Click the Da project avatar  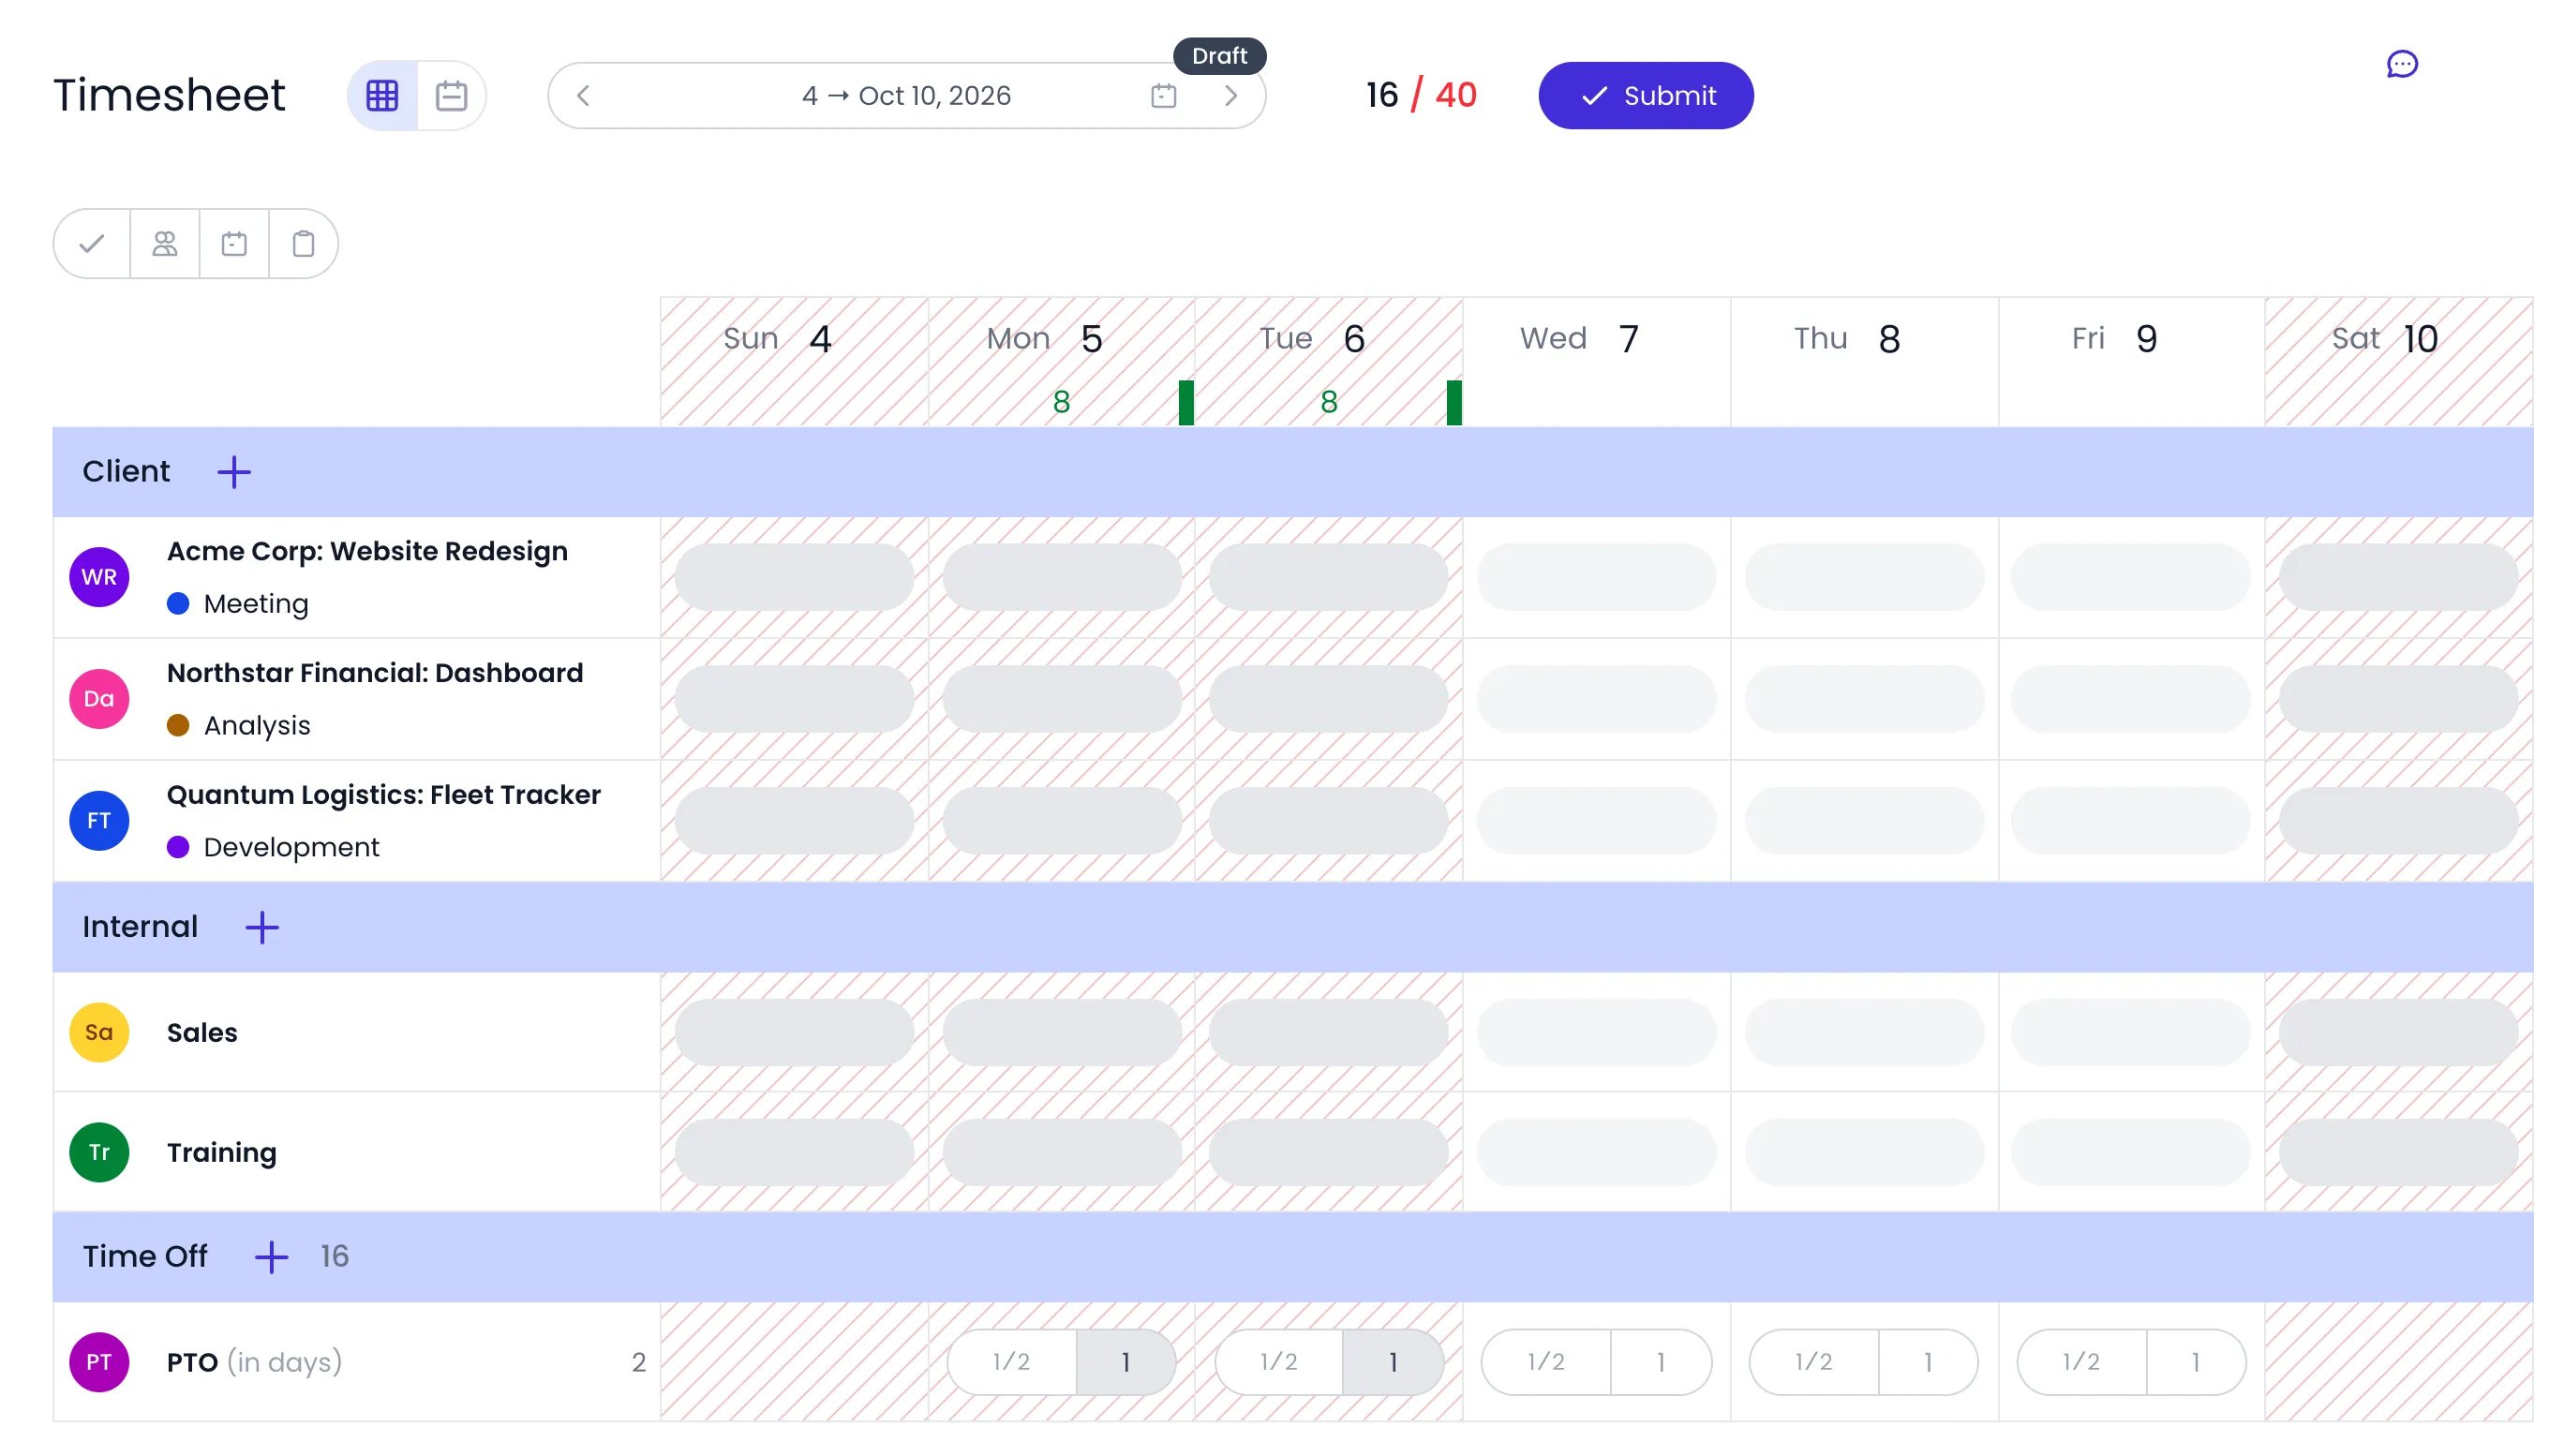[x=99, y=699]
